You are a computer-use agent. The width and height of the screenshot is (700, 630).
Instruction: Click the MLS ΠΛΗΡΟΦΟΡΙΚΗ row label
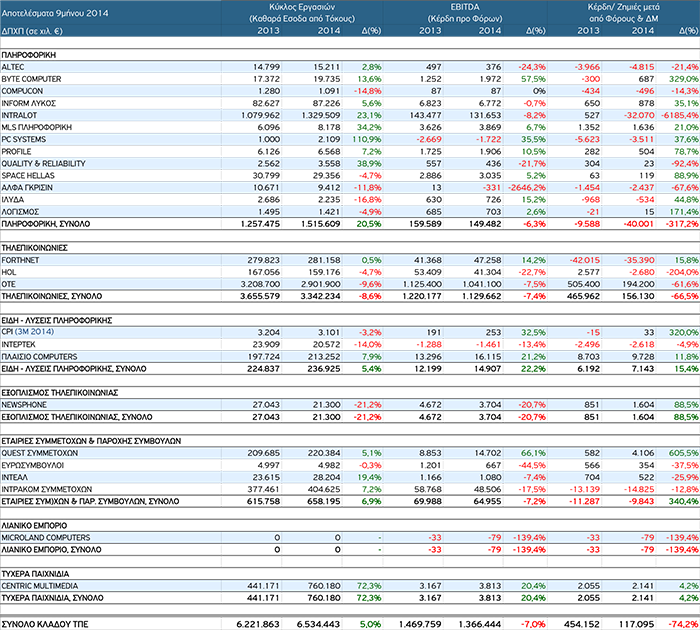pyautogui.click(x=37, y=127)
